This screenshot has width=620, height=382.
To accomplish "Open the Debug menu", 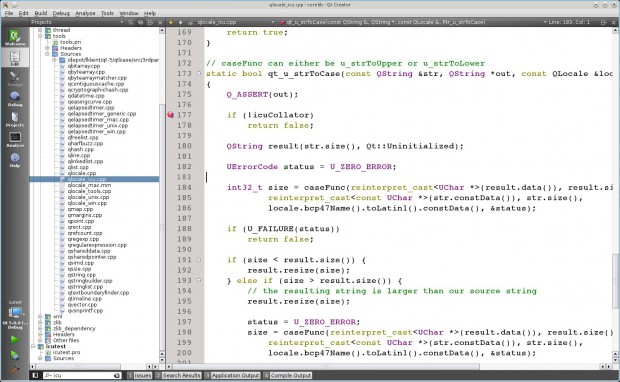I will click(x=61, y=13).
